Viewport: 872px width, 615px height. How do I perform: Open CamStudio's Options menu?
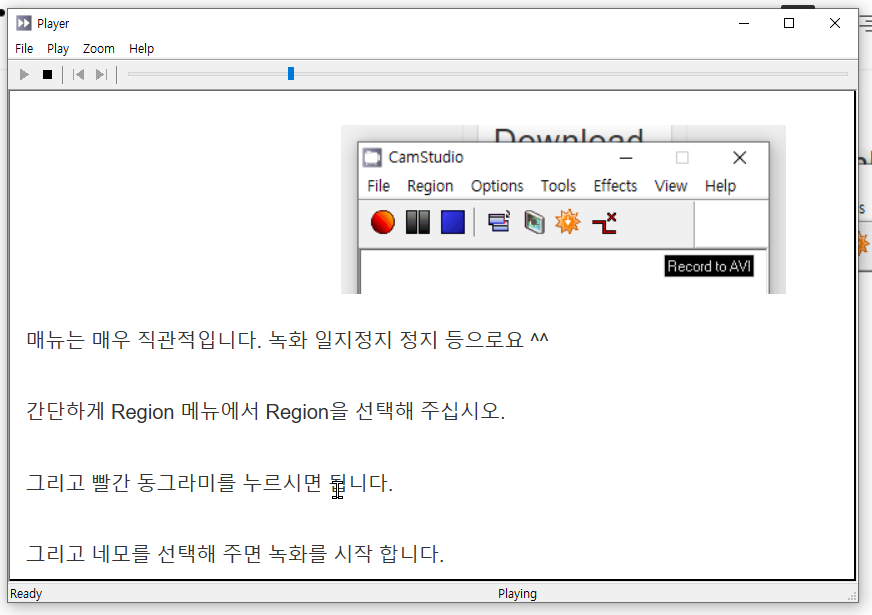pyautogui.click(x=497, y=186)
